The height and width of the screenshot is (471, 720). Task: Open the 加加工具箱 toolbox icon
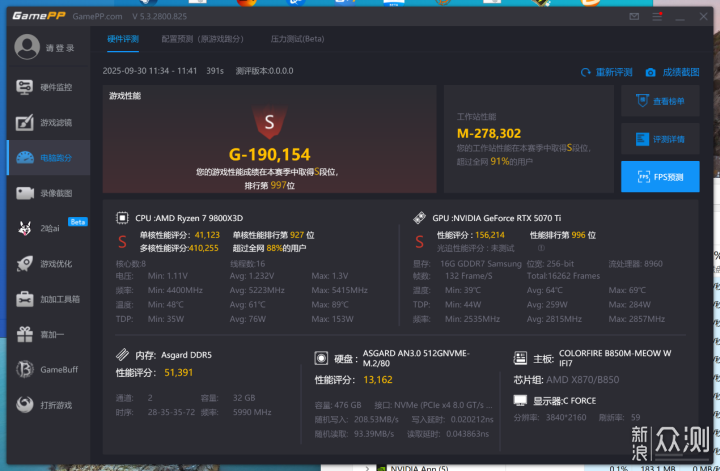(25, 299)
